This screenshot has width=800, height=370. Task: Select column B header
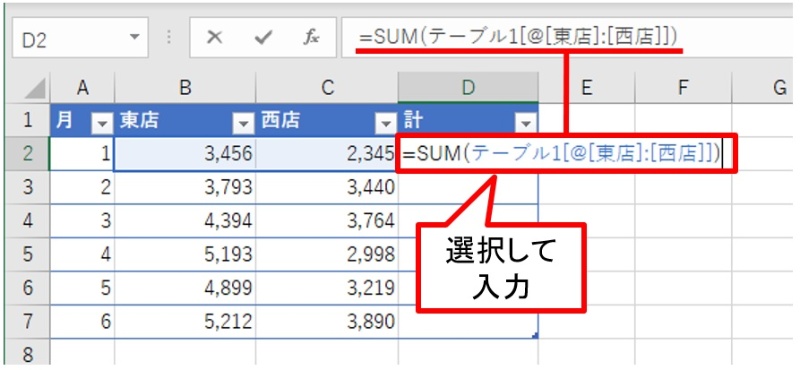coord(186,88)
